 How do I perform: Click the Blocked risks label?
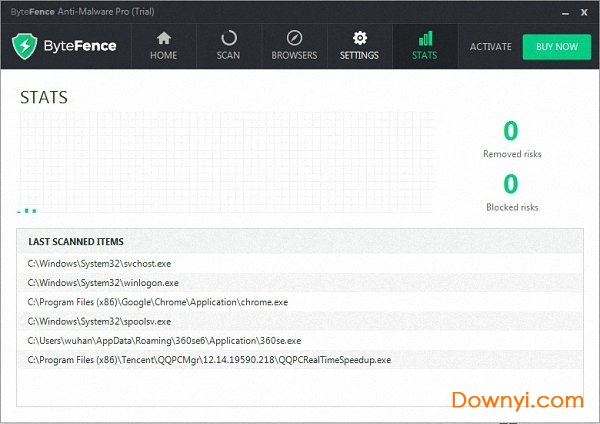click(x=512, y=207)
